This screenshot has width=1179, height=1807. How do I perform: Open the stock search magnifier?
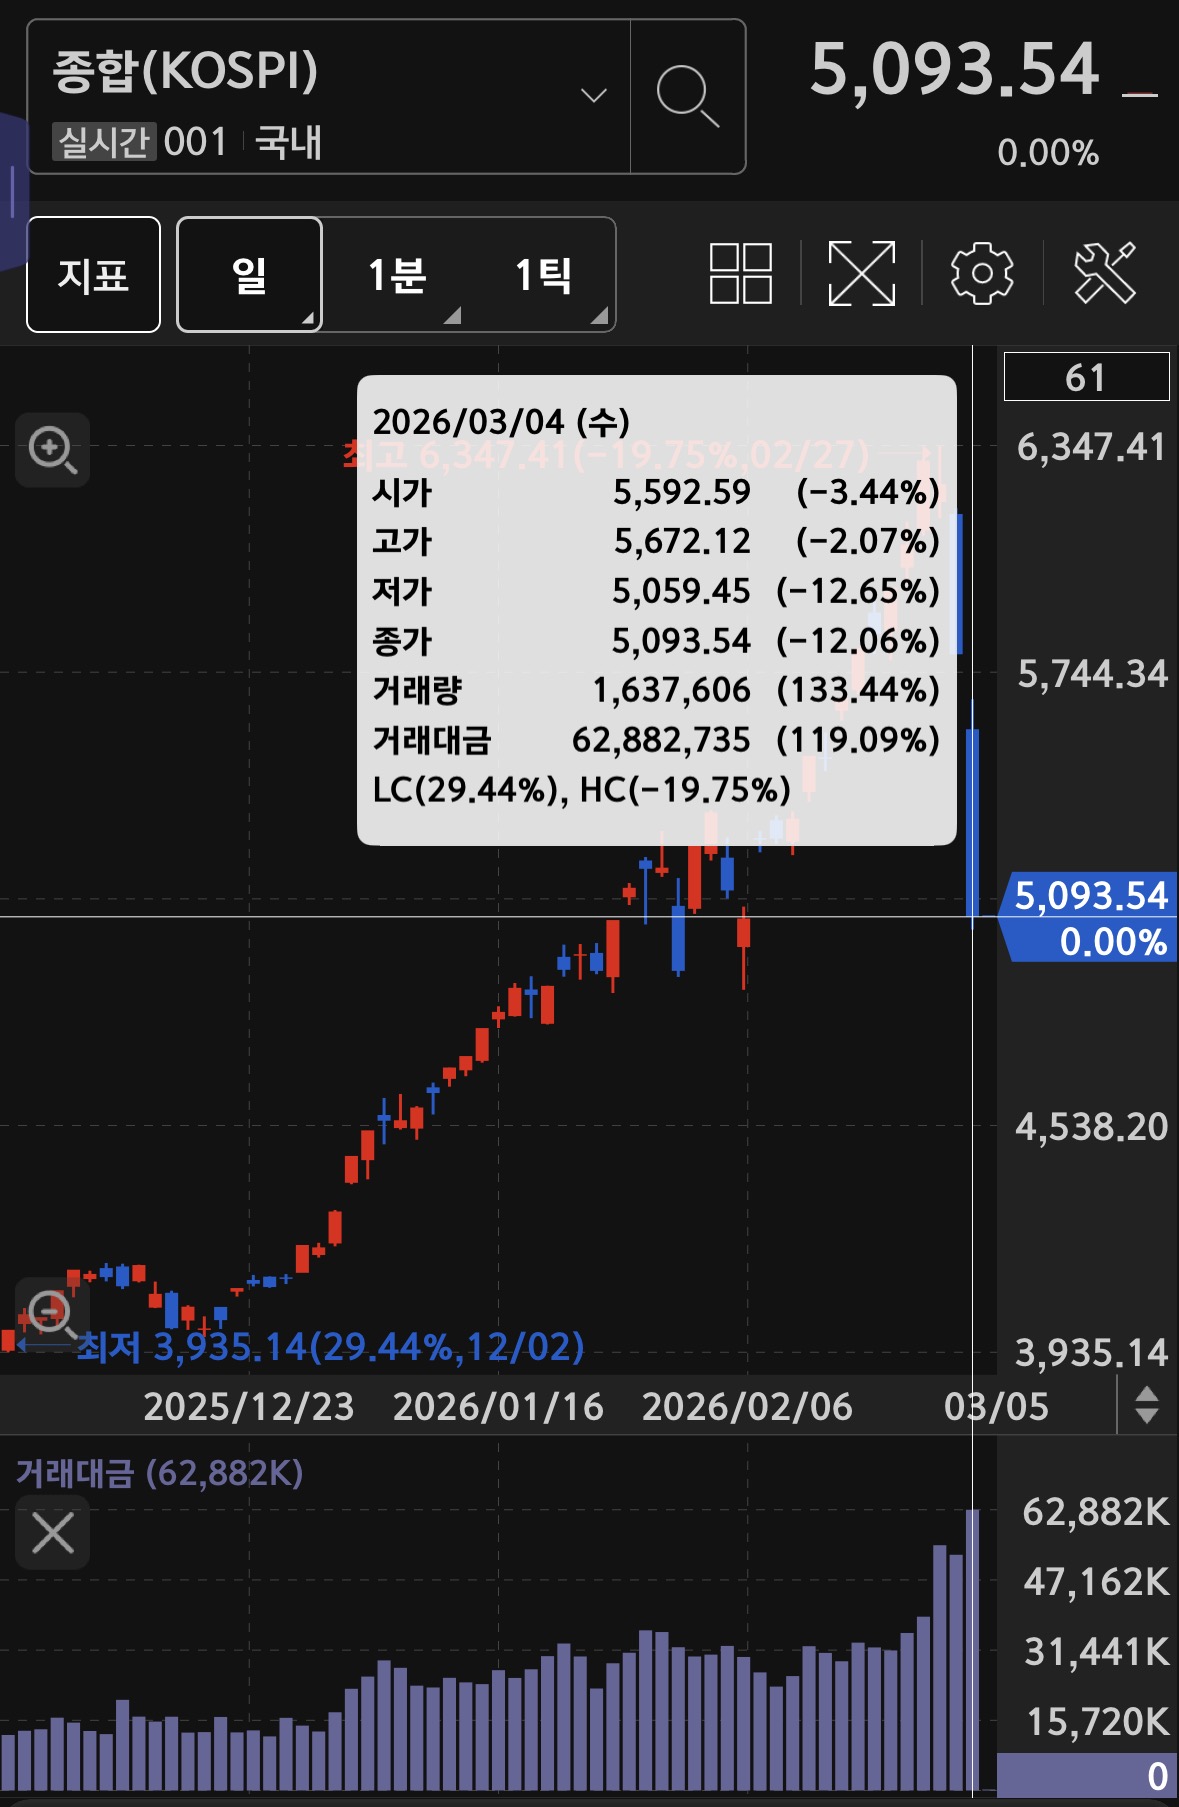pos(688,97)
